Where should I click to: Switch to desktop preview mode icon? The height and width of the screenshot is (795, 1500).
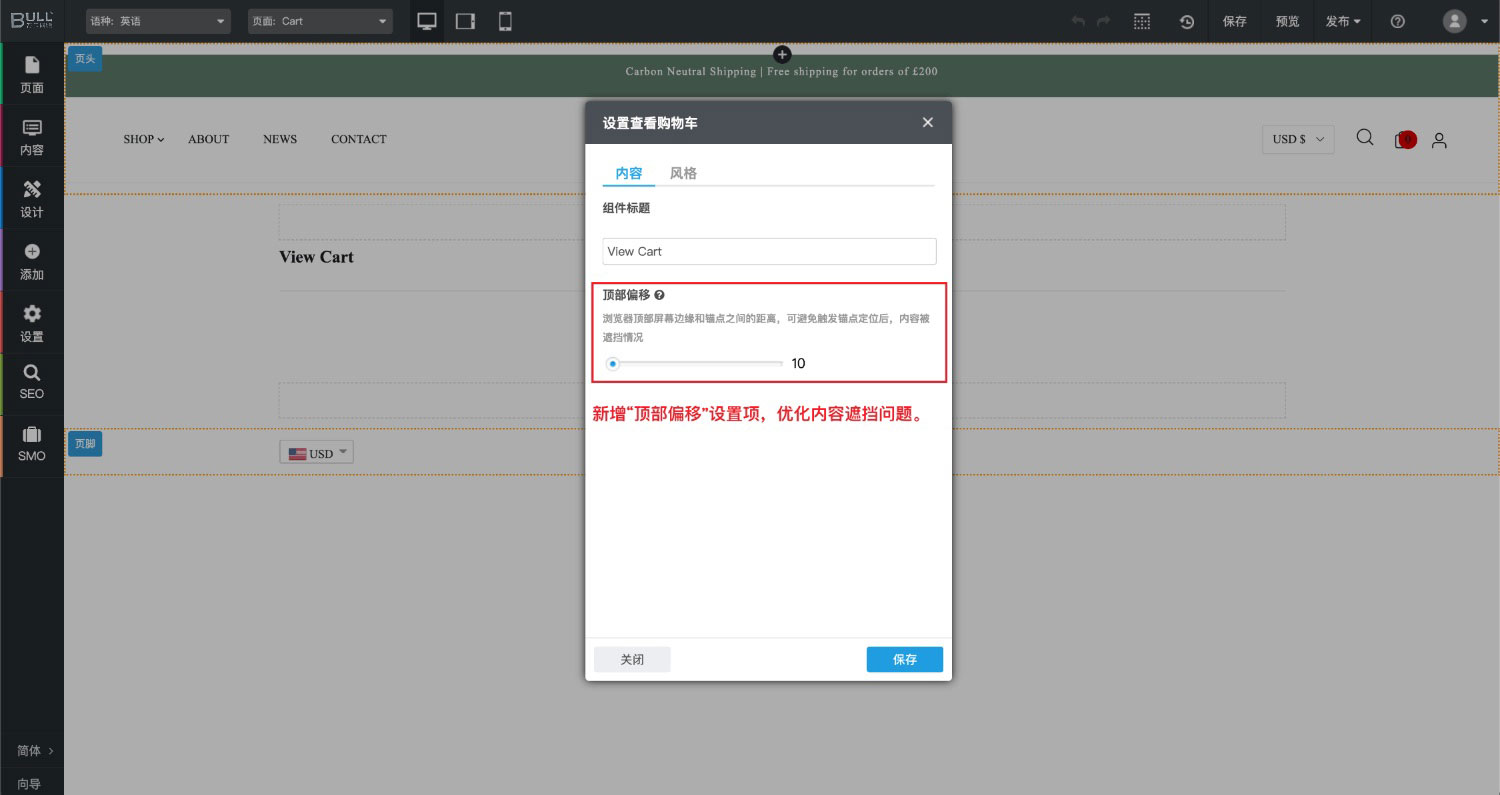pyautogui.click(x=427, y=21)
